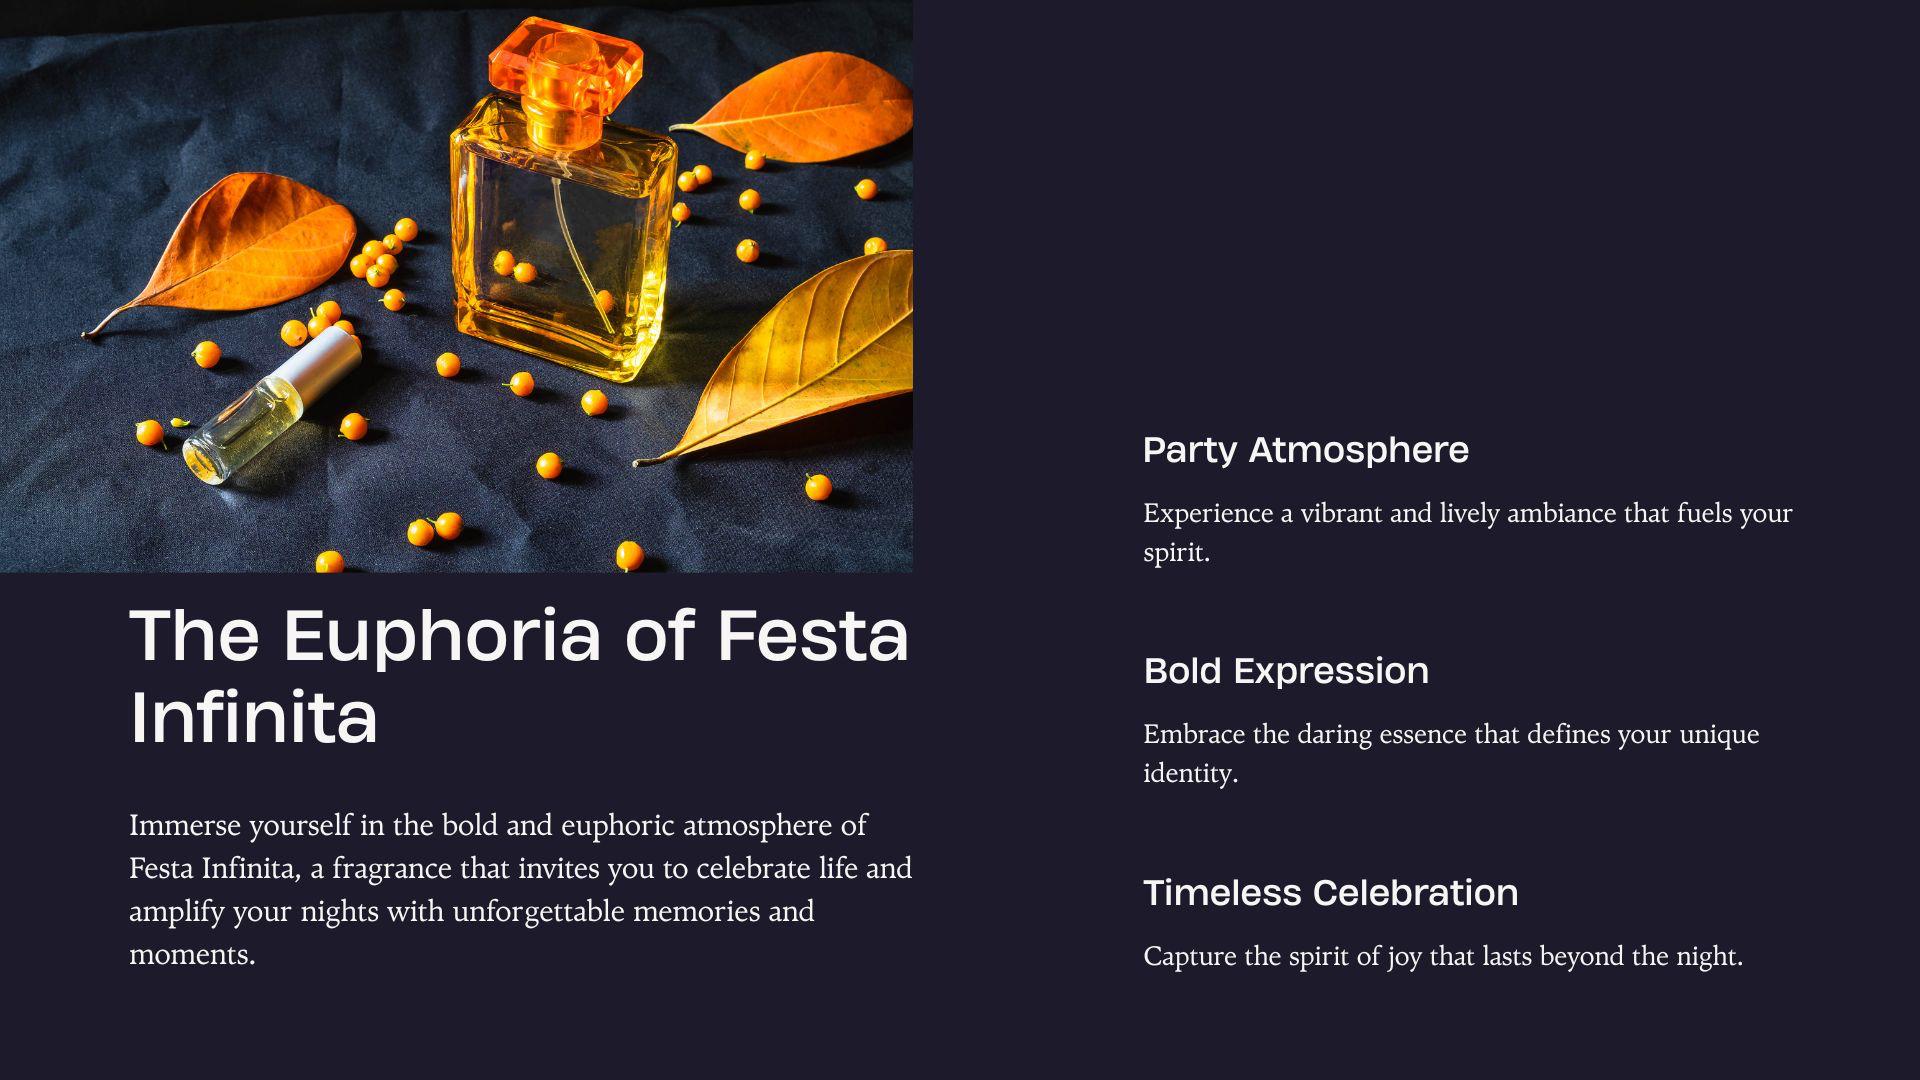The image size is (1920, 1080).
Task: Select the "Experience a vibrant and lively ambiance" text
Action: click(x=1467, y=532)
